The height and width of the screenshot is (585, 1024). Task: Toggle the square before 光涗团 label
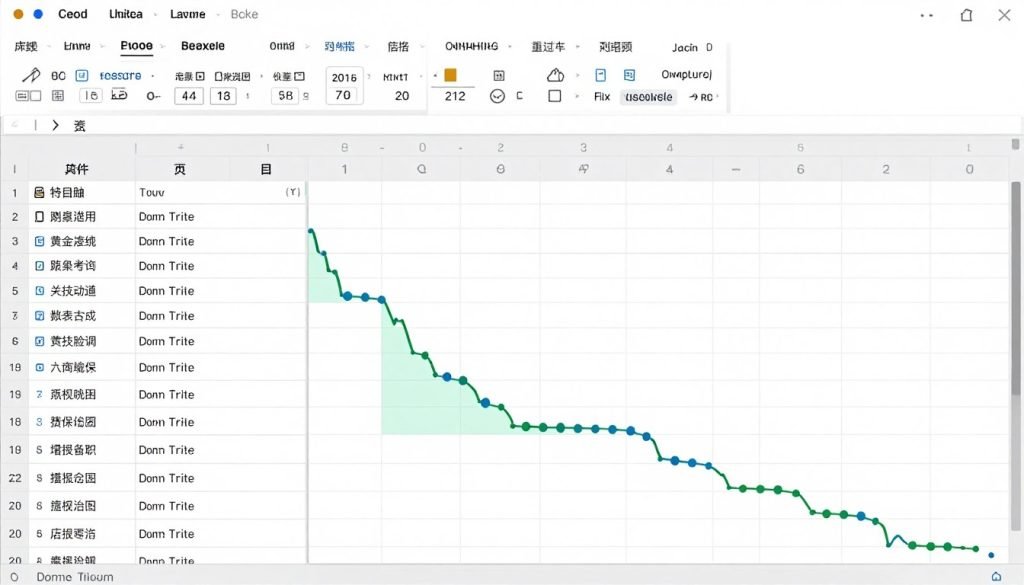tap(218, 76)
